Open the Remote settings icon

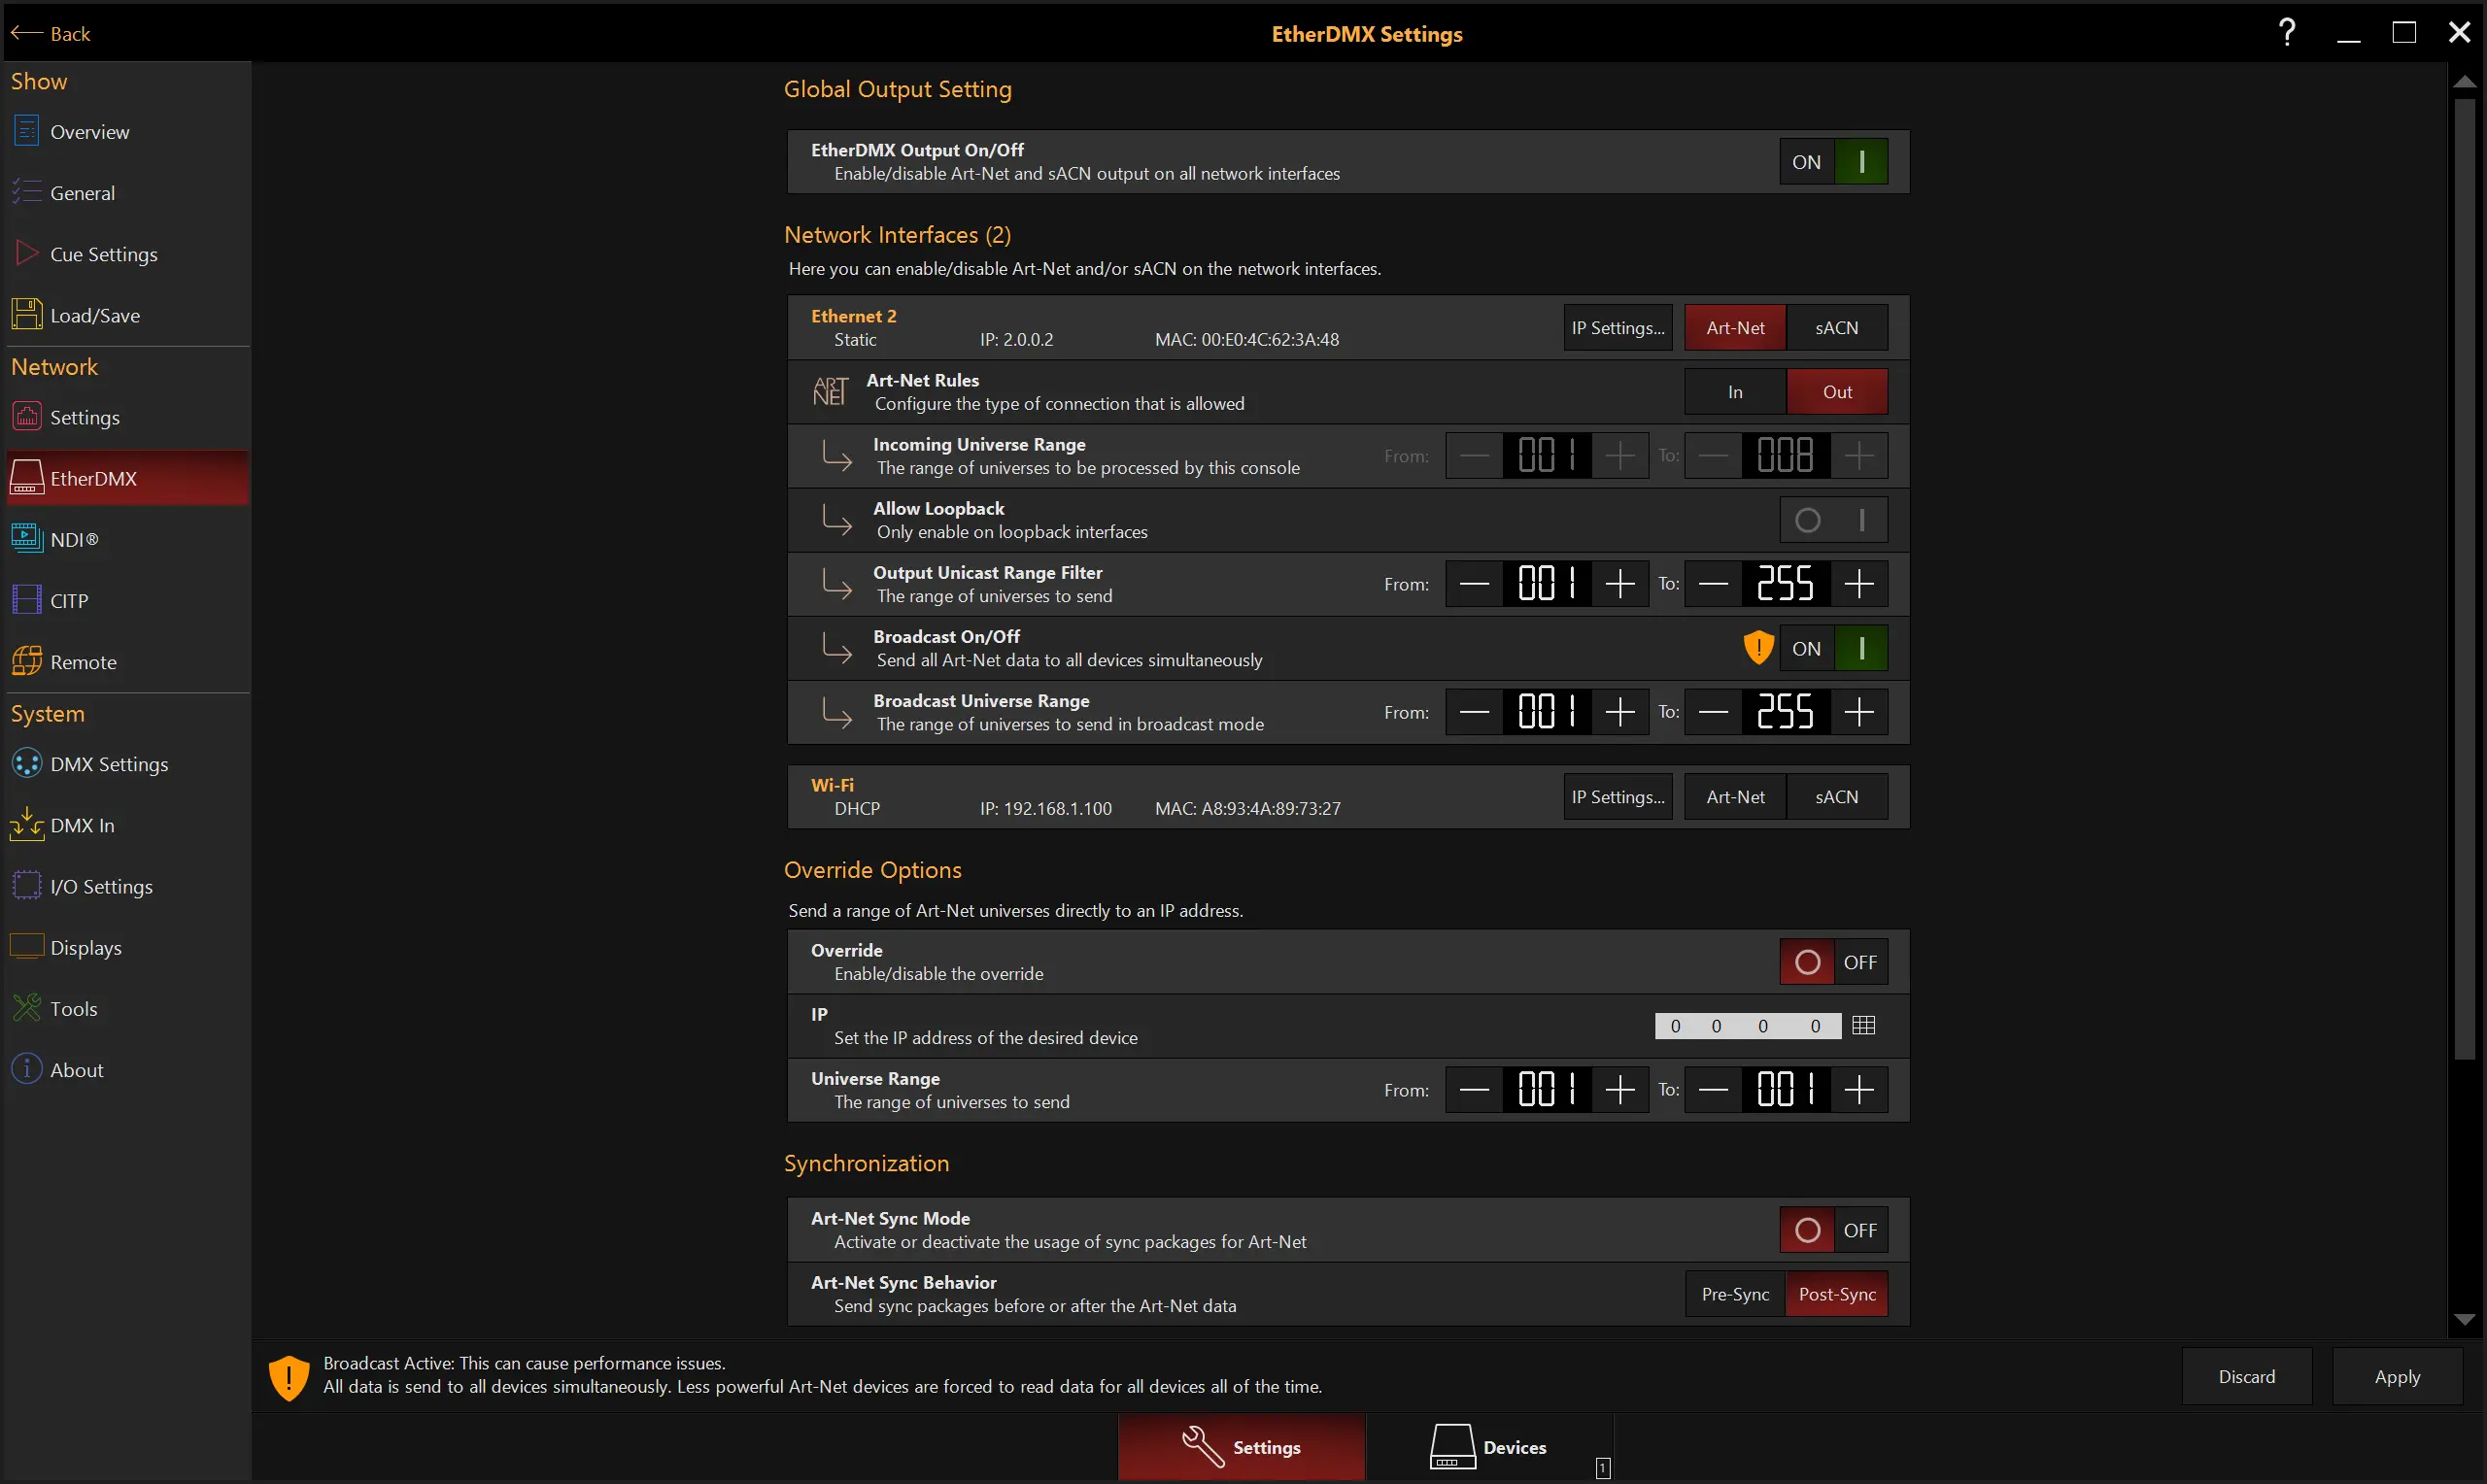click(26, 661)
